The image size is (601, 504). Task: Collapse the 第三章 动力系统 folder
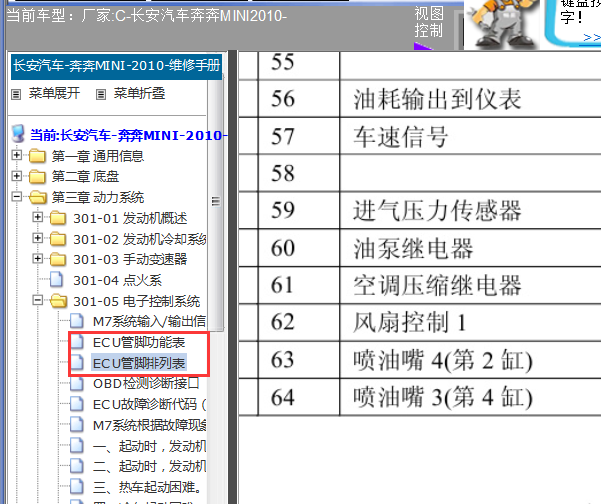click(x=16, y=196)
